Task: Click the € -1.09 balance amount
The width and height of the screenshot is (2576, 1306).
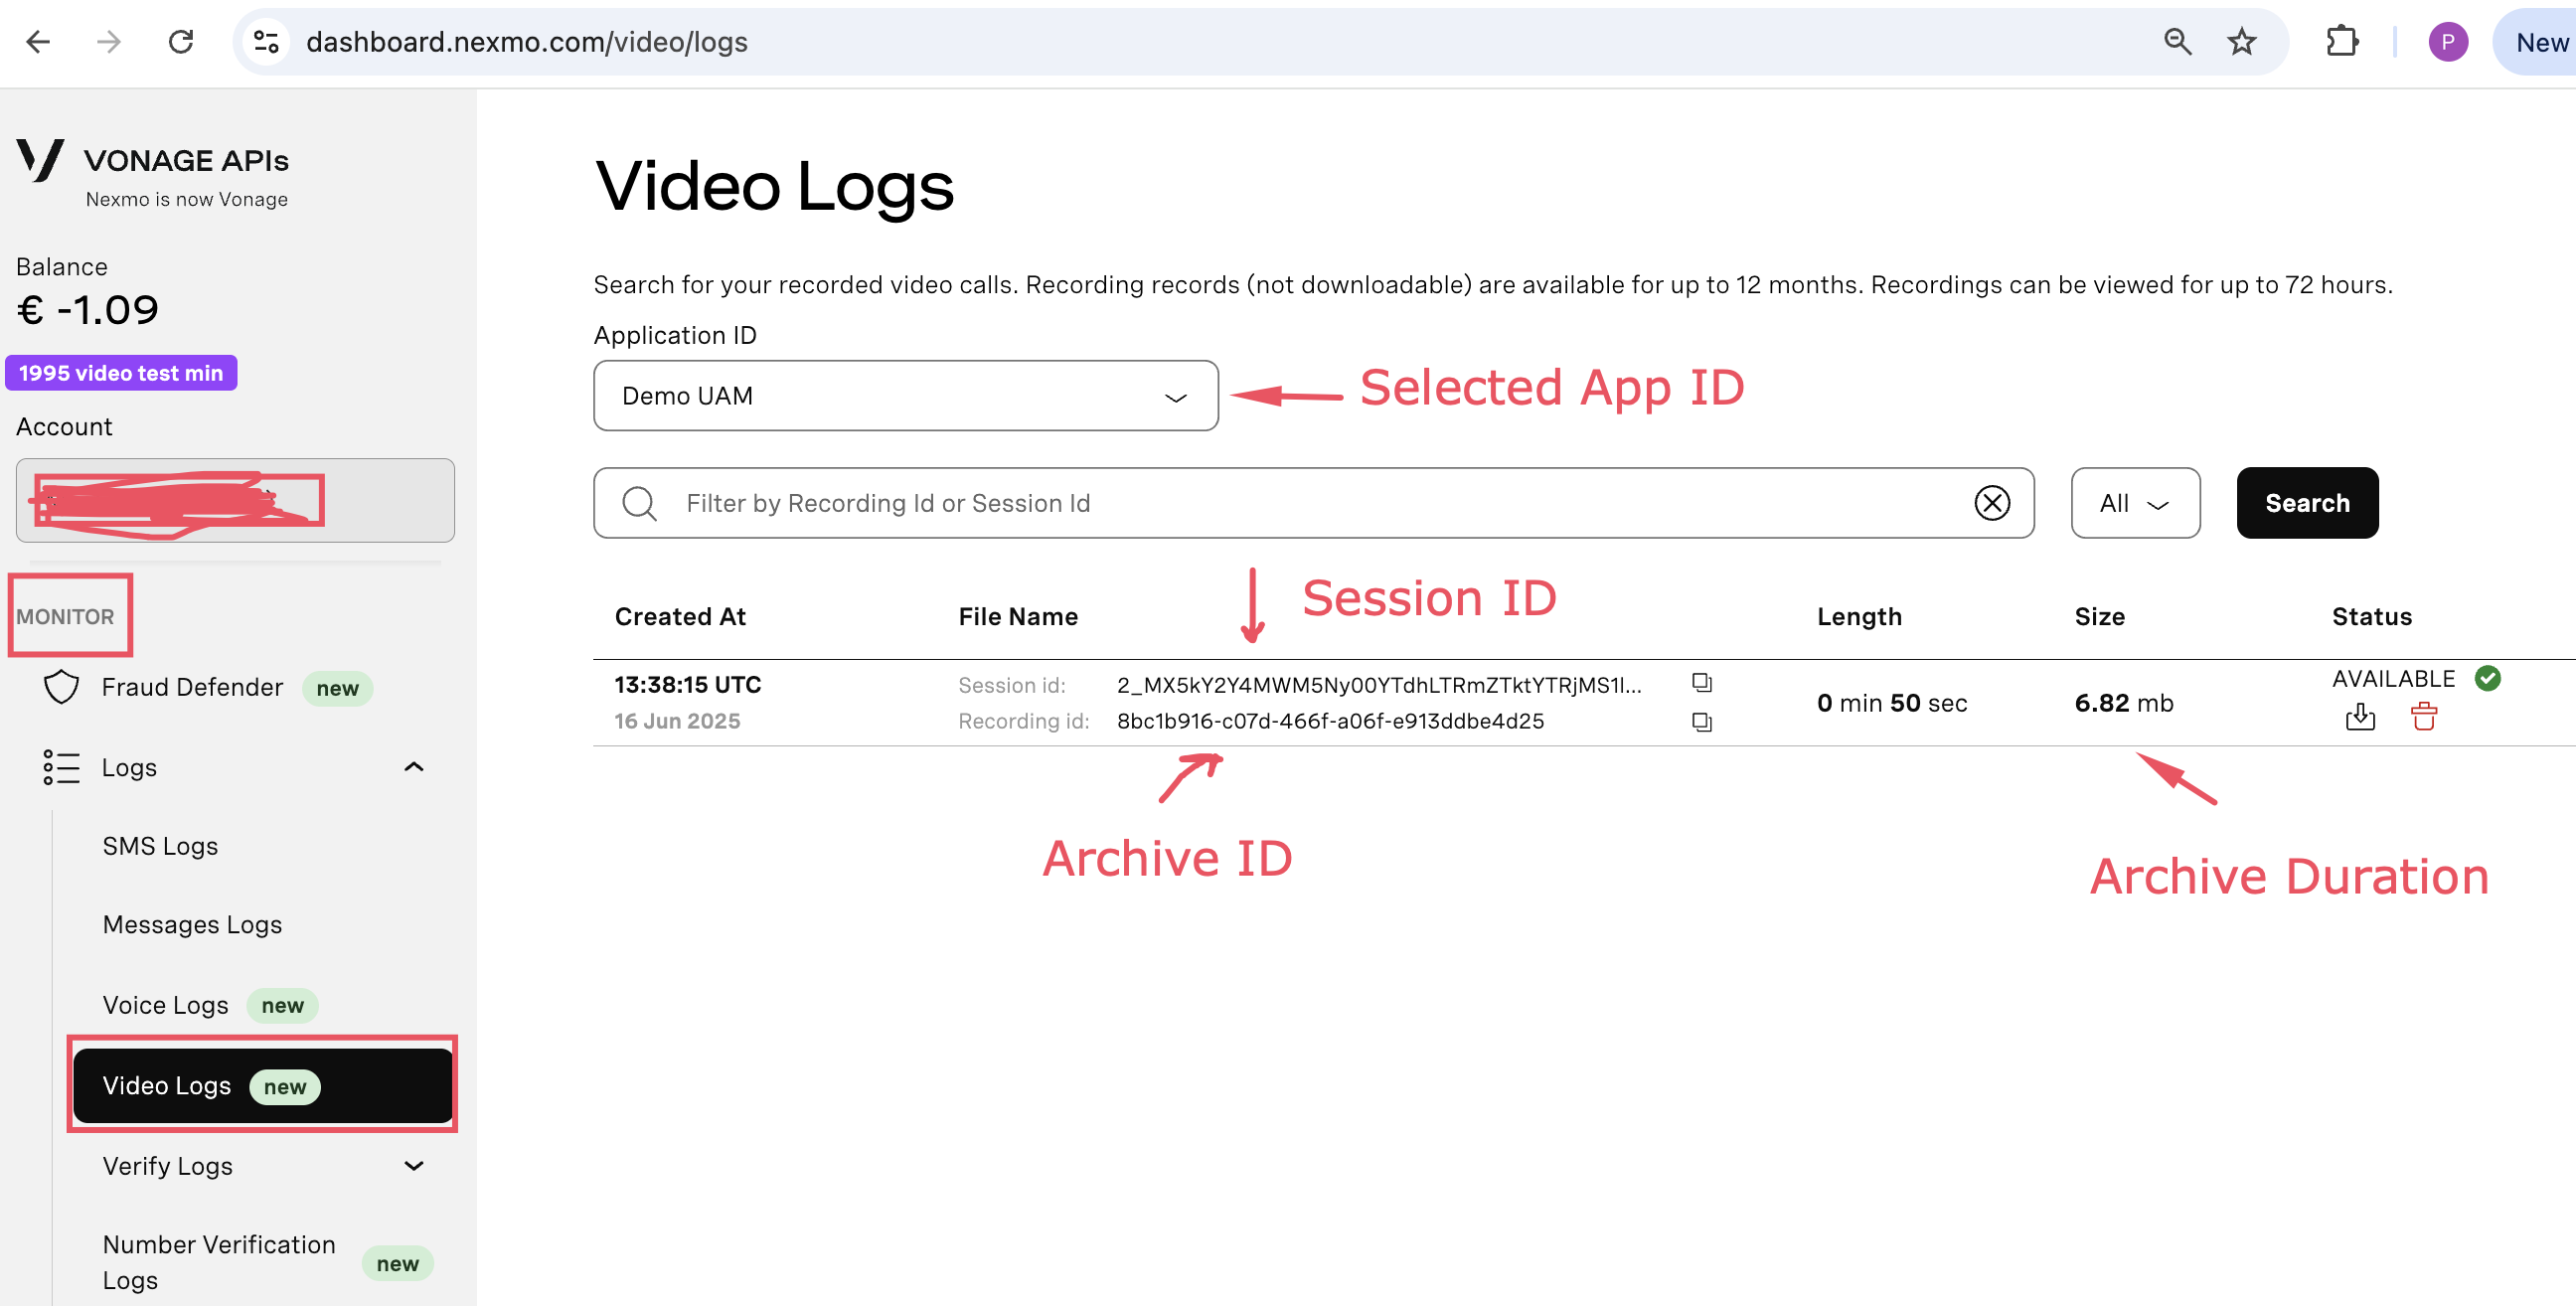Action: click(x=88, y=310)
